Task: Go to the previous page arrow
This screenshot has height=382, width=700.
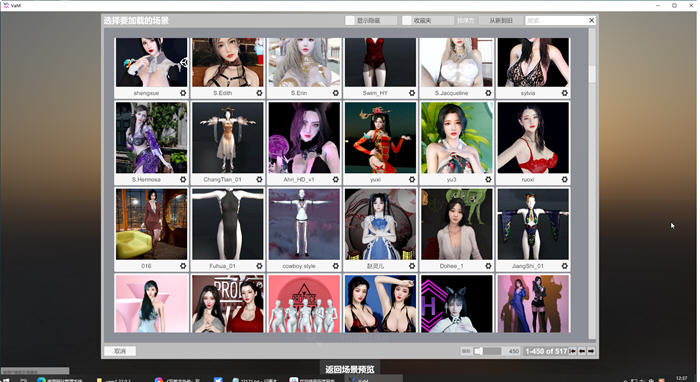Action: pyautogui.click(x=582, y=351)
